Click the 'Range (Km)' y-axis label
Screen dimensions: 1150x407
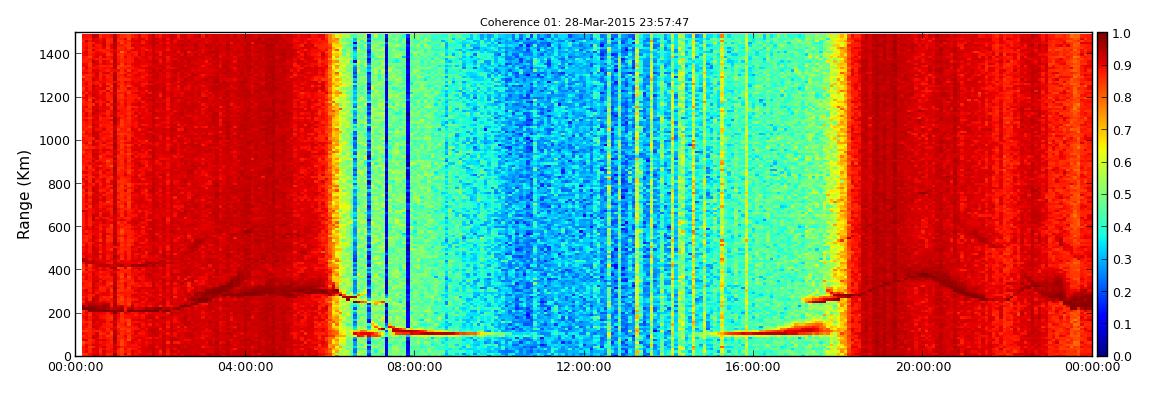click(23, 194)
